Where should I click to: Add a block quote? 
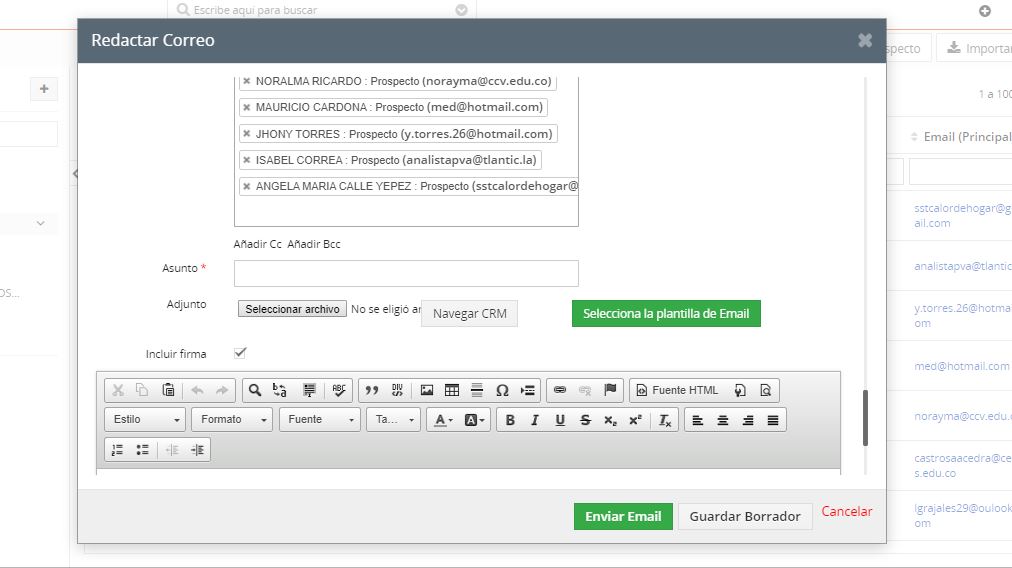click(372, 390)
